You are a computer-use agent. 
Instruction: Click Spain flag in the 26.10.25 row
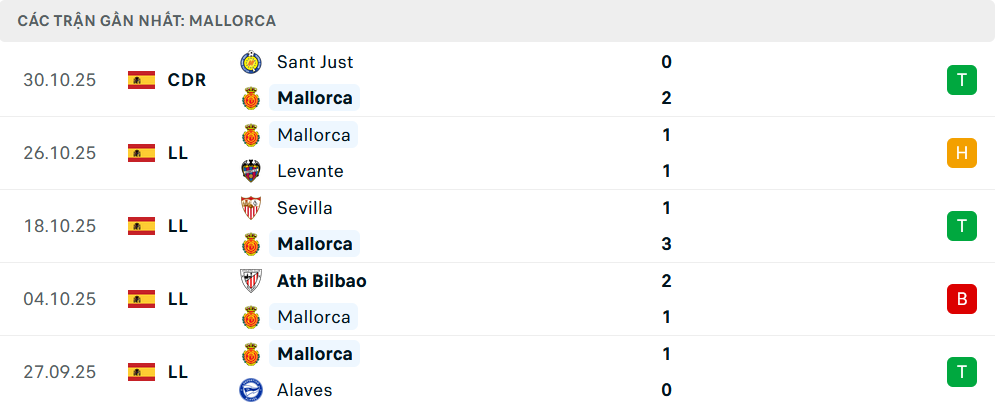[141, 153]
